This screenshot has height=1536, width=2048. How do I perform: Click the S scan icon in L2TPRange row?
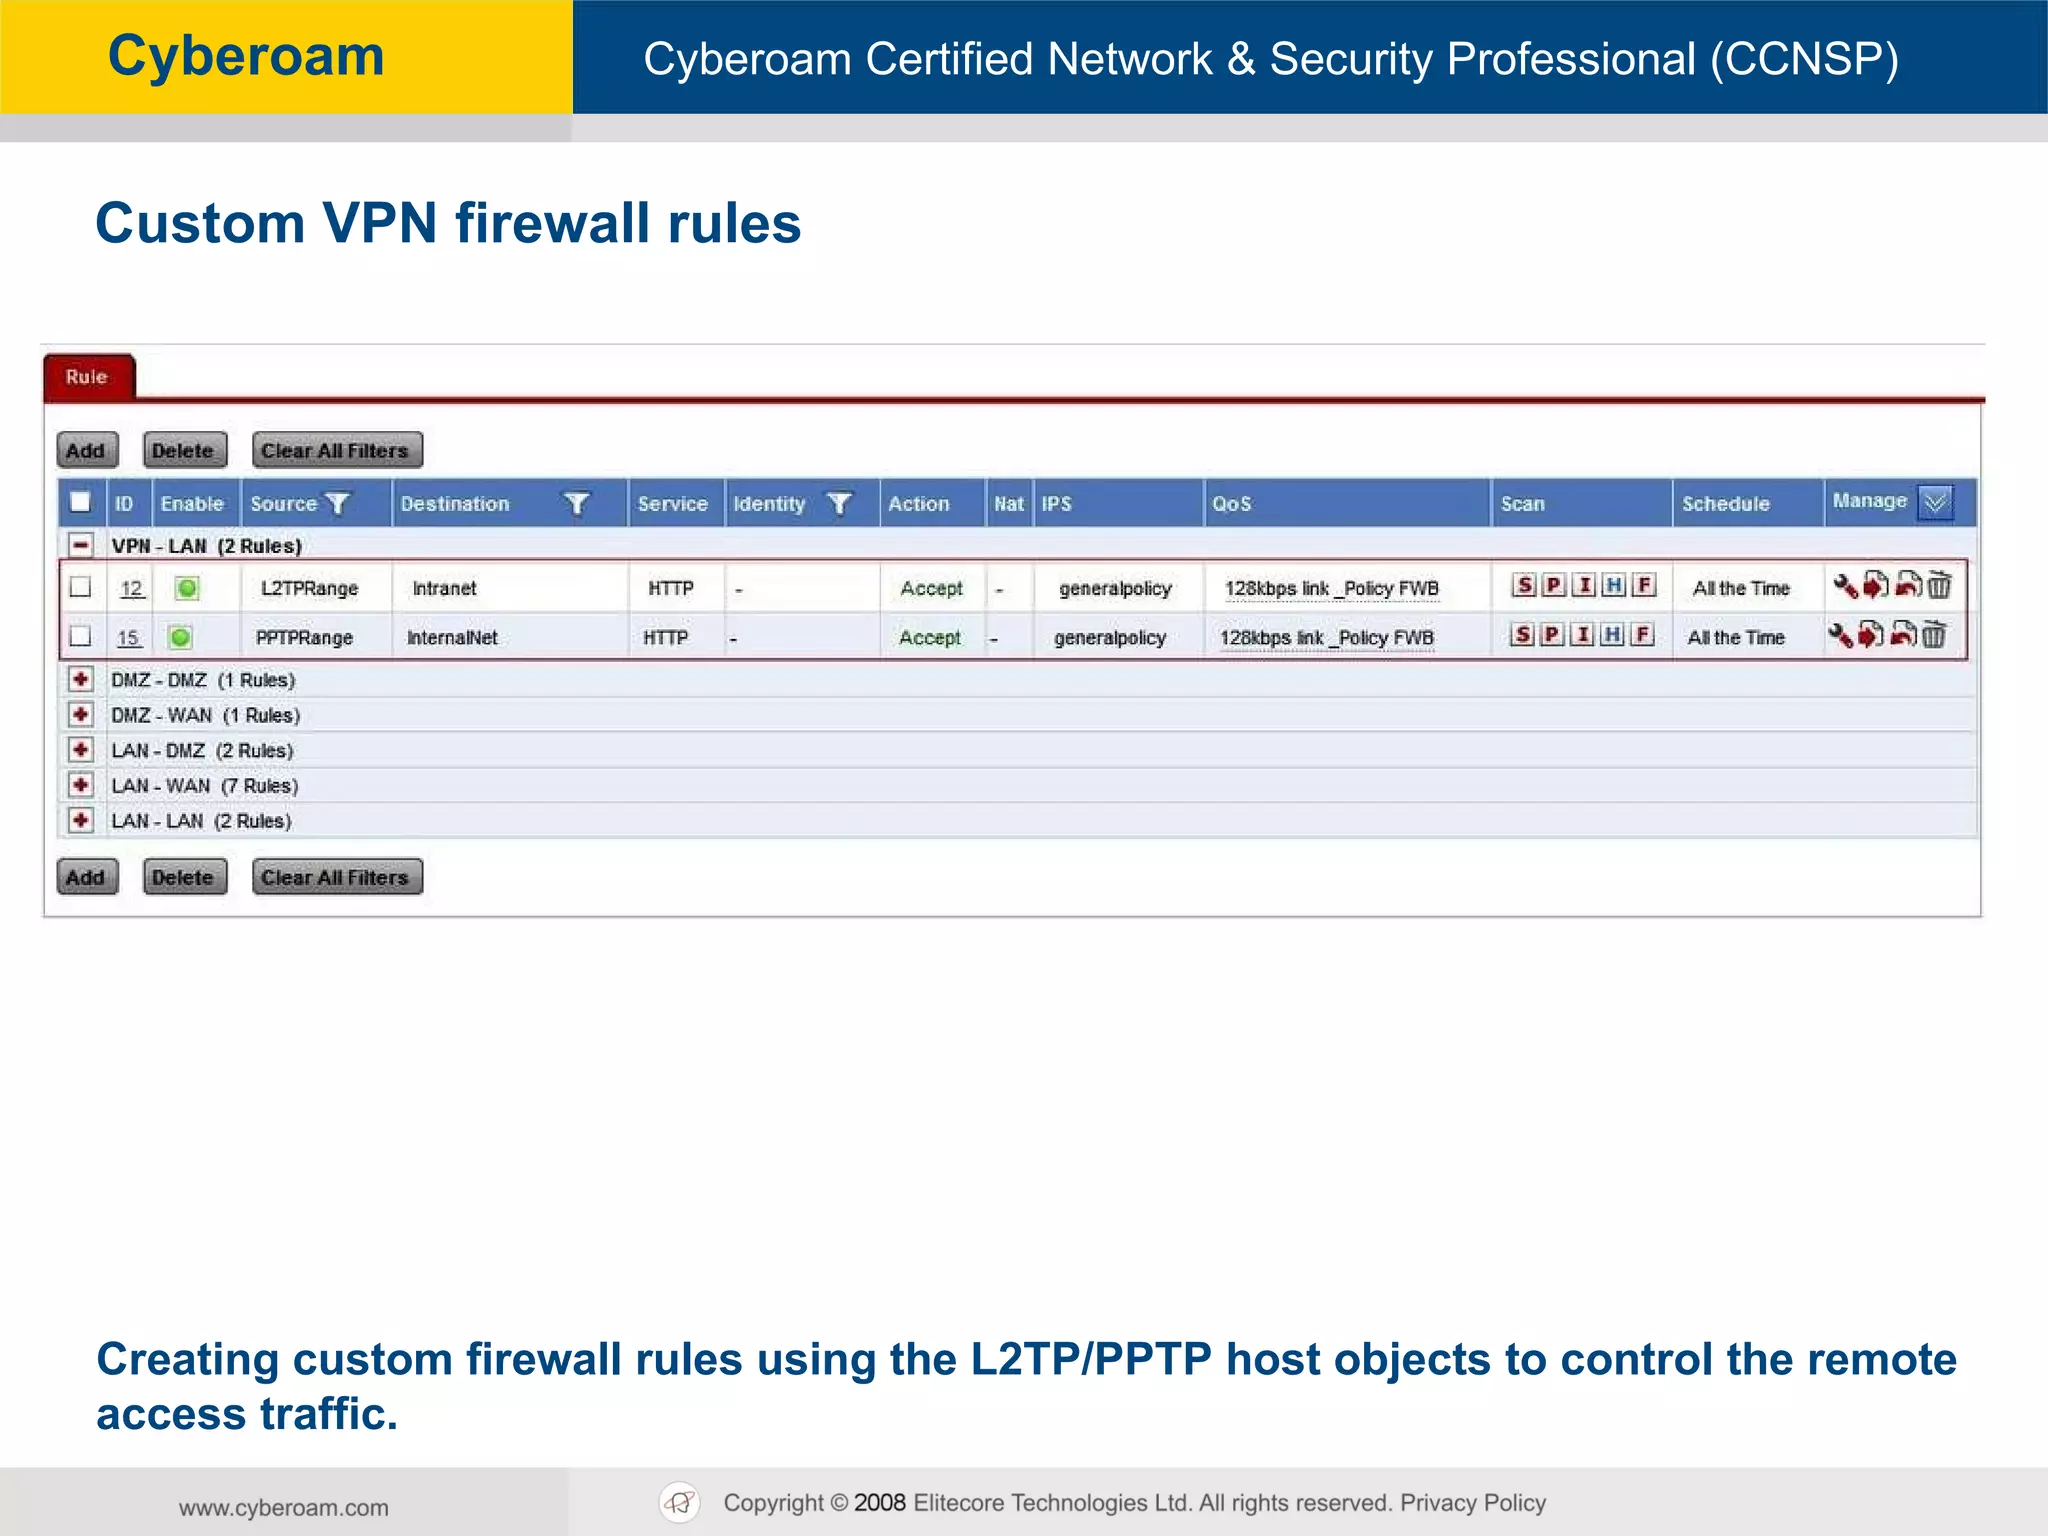point(1524,585)
